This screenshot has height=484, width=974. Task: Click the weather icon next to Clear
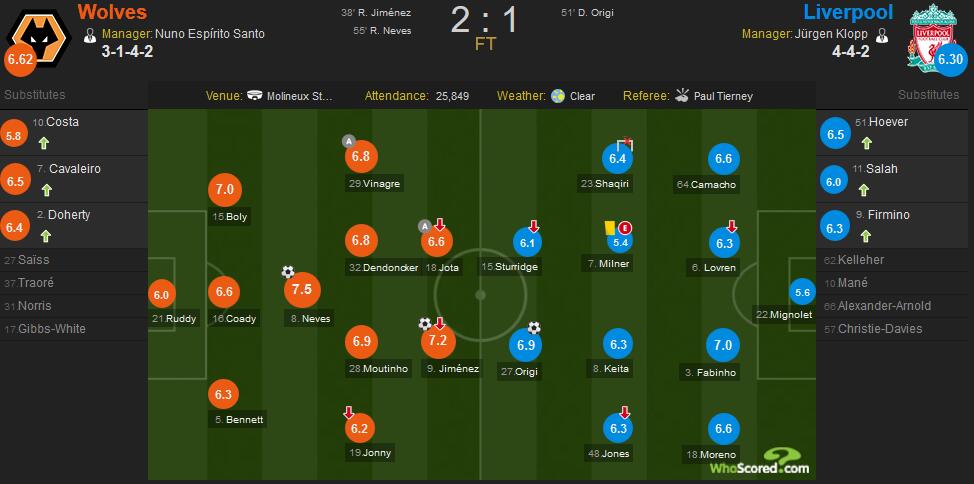(558, 96)
